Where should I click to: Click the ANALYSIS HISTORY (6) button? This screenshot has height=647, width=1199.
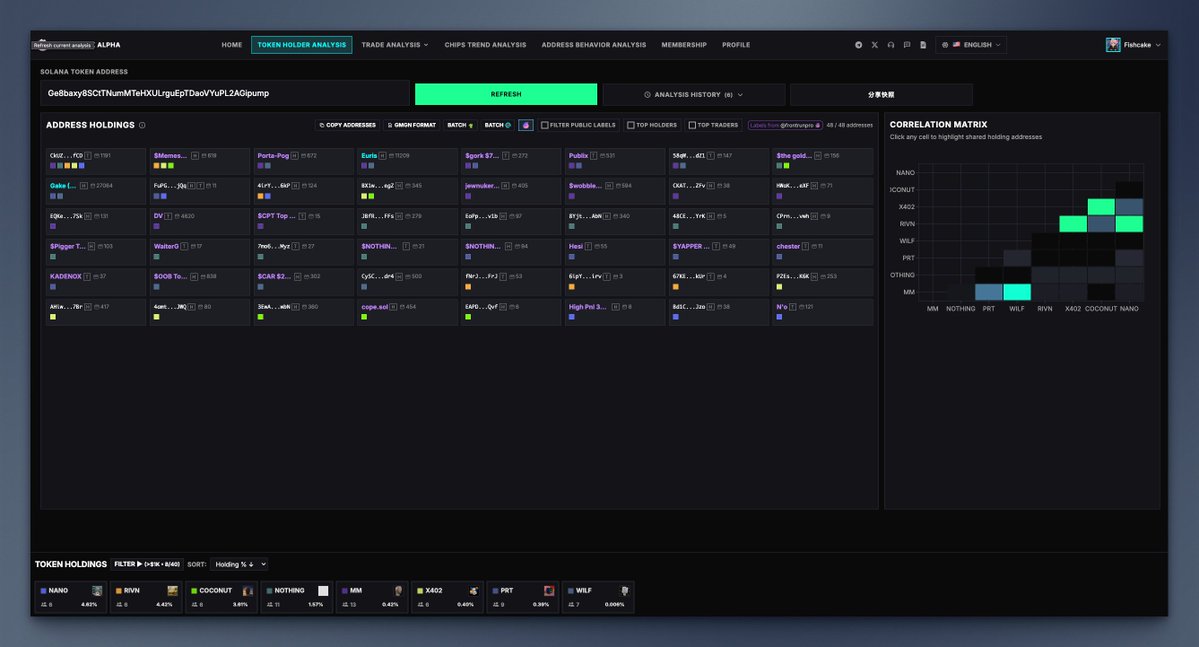(695, 93)
